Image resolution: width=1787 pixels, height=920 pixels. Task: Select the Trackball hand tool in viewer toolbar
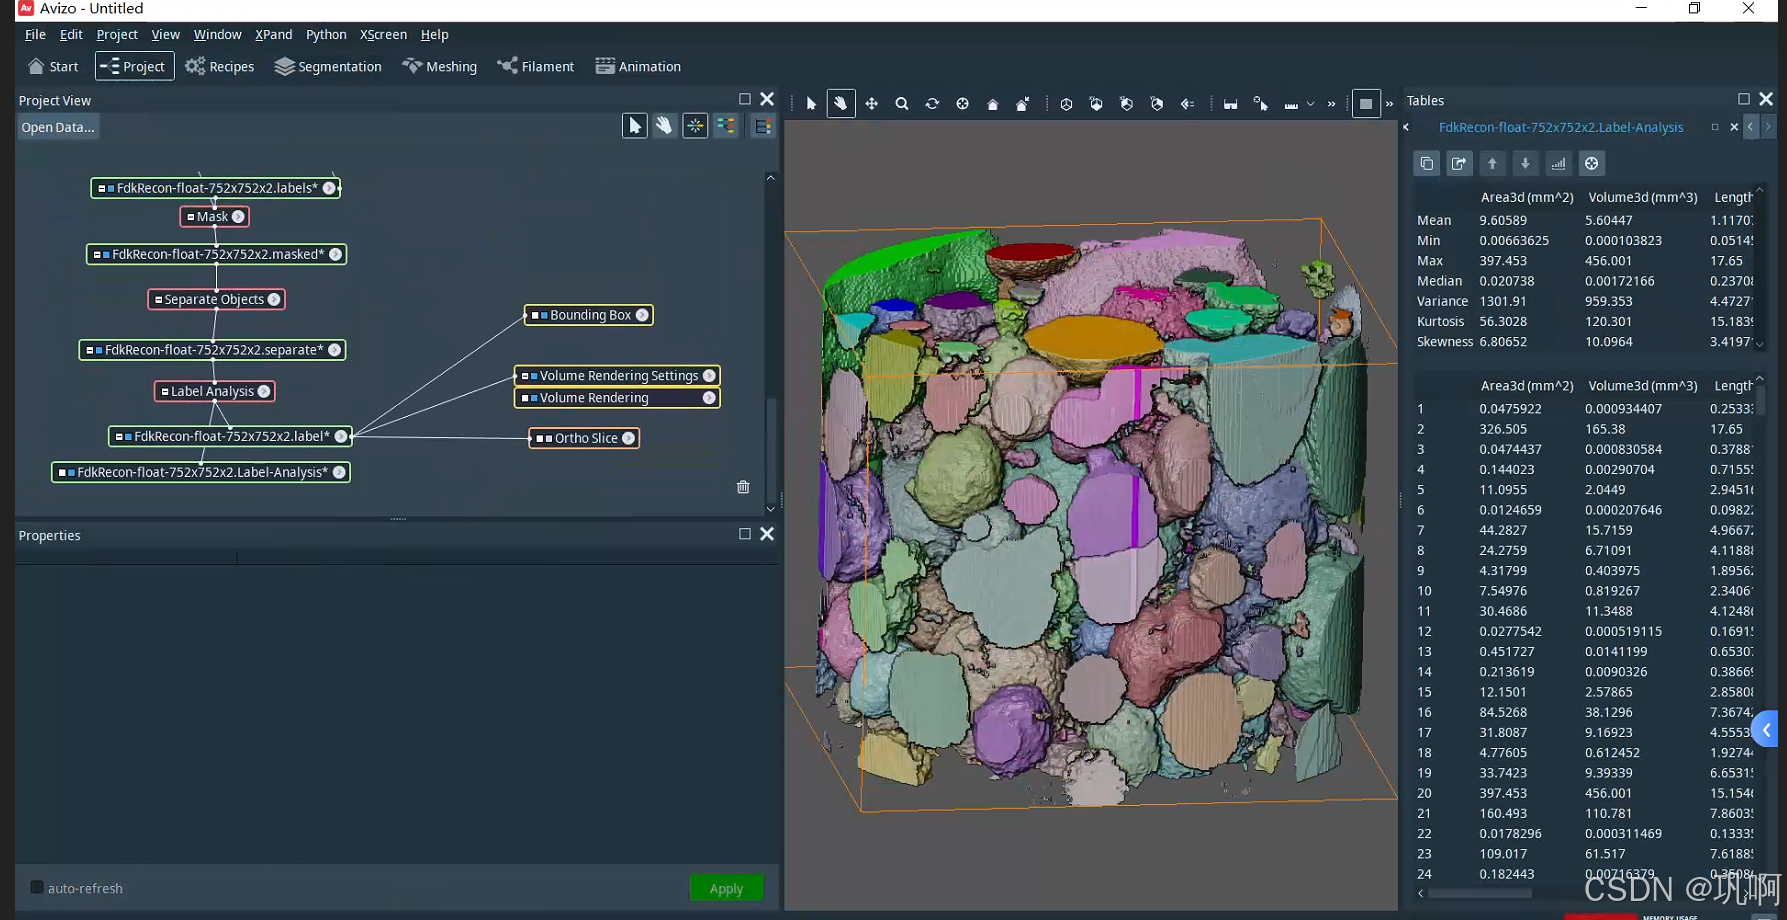841,104
